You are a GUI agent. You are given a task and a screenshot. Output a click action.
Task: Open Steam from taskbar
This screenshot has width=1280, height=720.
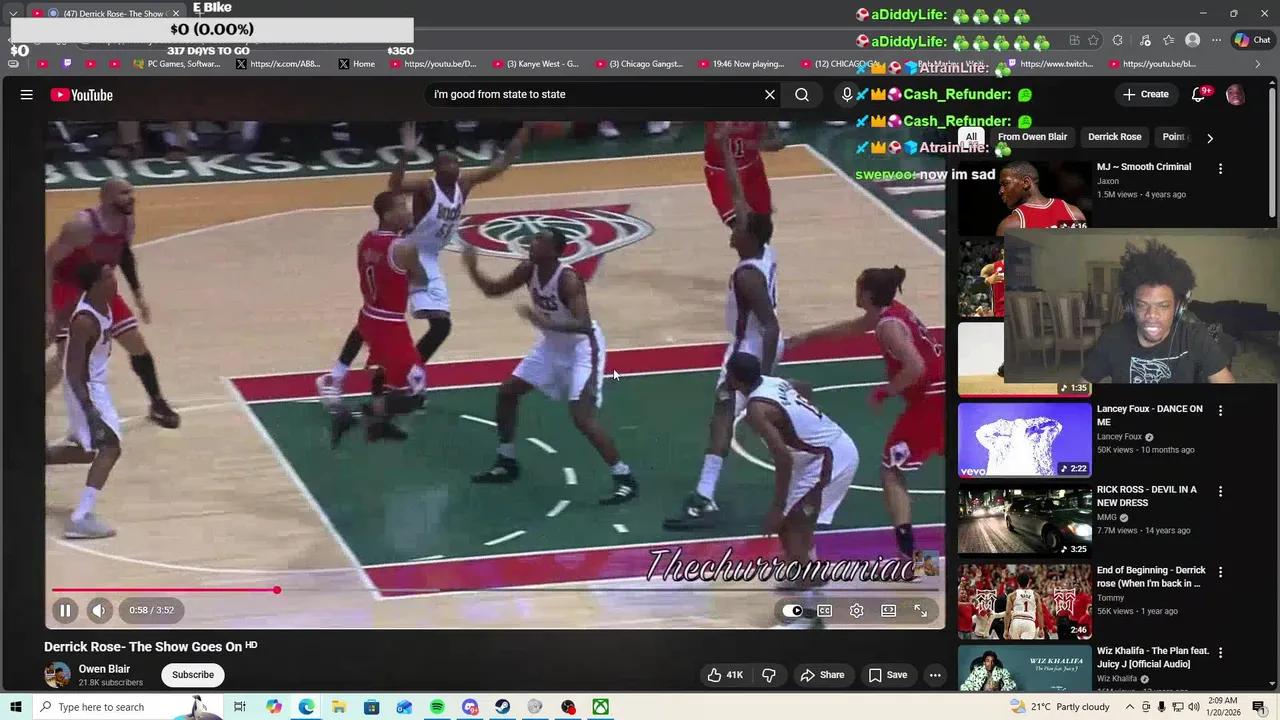pos(503,707)
